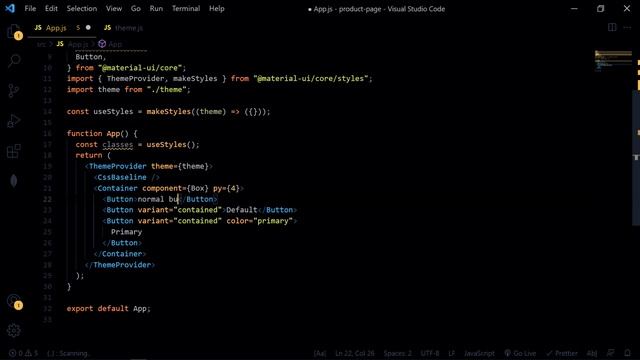Click errors and warnings count in status bar
Viewport: 640px width, 360px height.
pos(24,353)
